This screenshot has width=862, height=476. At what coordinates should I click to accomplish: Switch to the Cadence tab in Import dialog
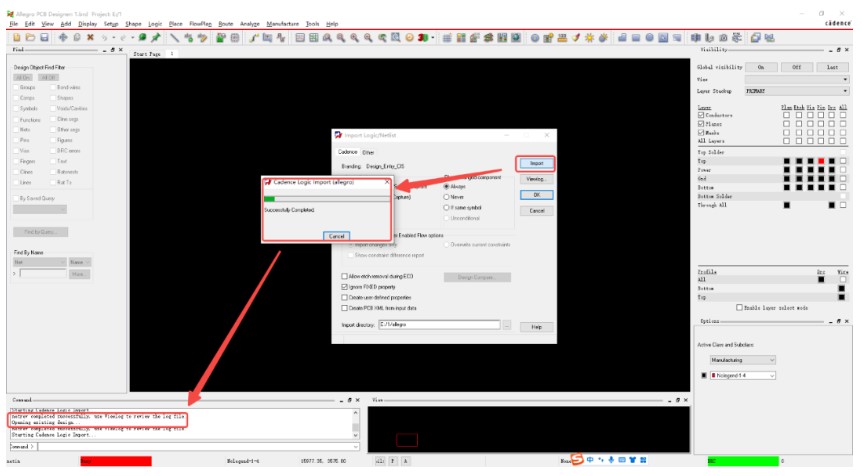click(347, 152)
